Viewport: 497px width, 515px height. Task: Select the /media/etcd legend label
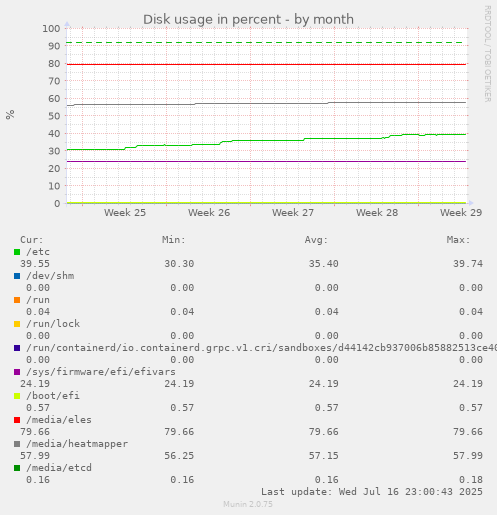[x=59, y=468]
